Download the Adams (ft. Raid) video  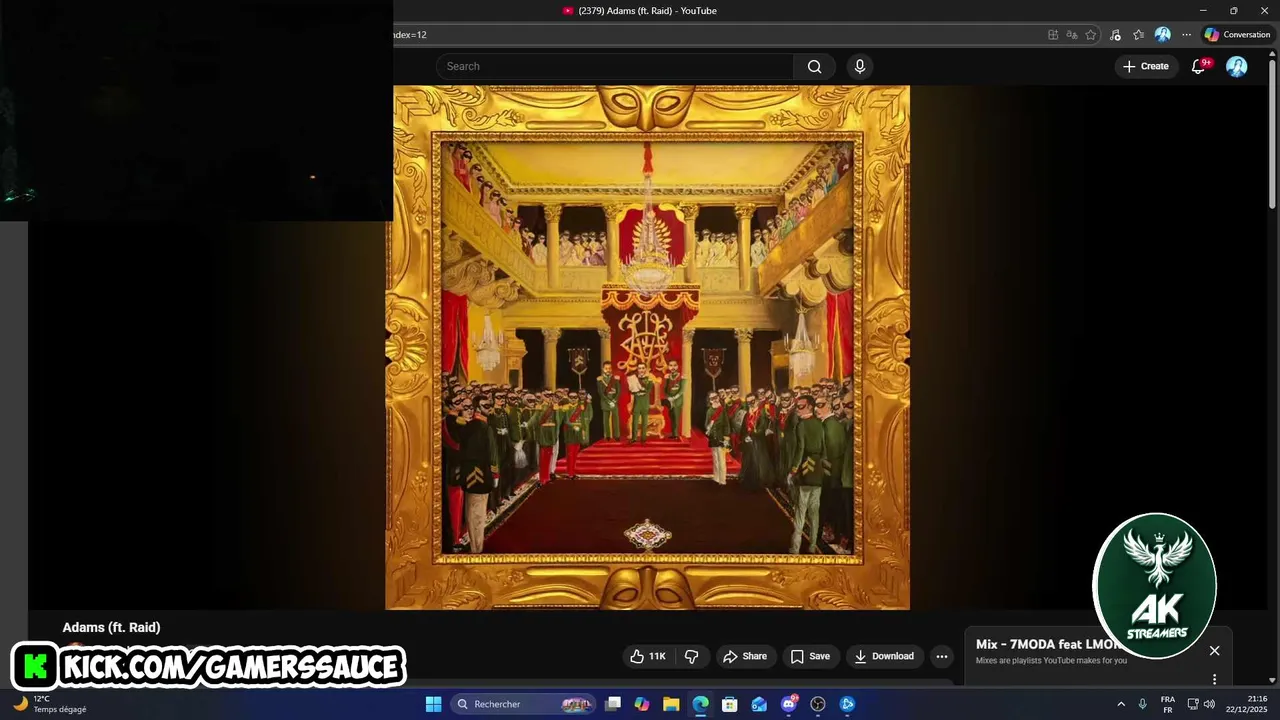click(884, 656)
